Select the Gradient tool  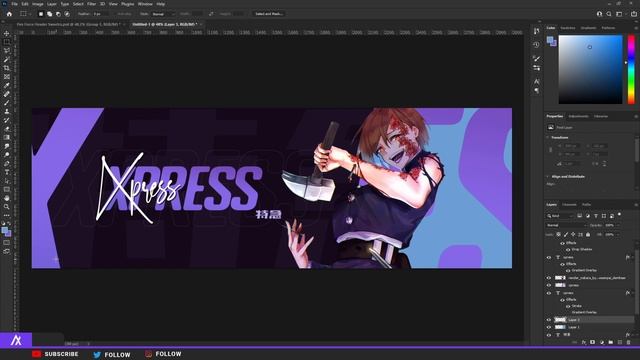click(7, 137)
